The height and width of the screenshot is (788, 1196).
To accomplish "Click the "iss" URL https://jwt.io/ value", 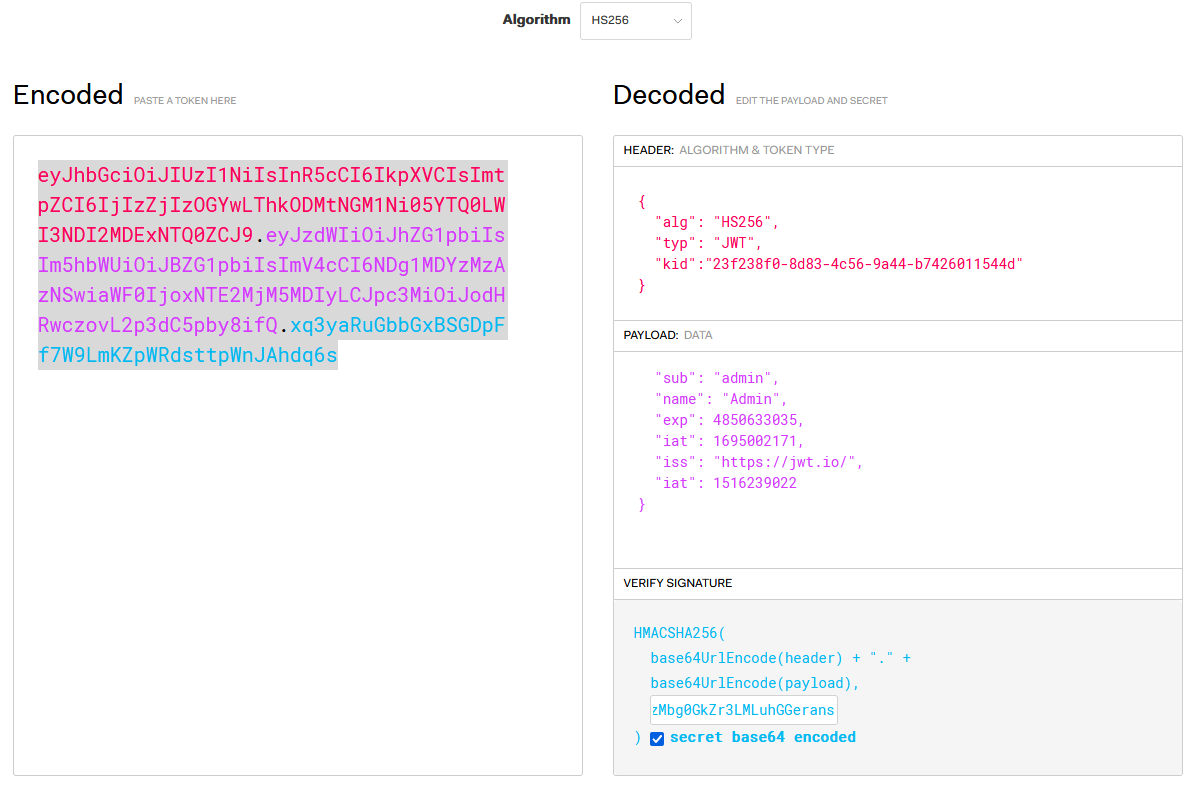I will pos(786,462).
